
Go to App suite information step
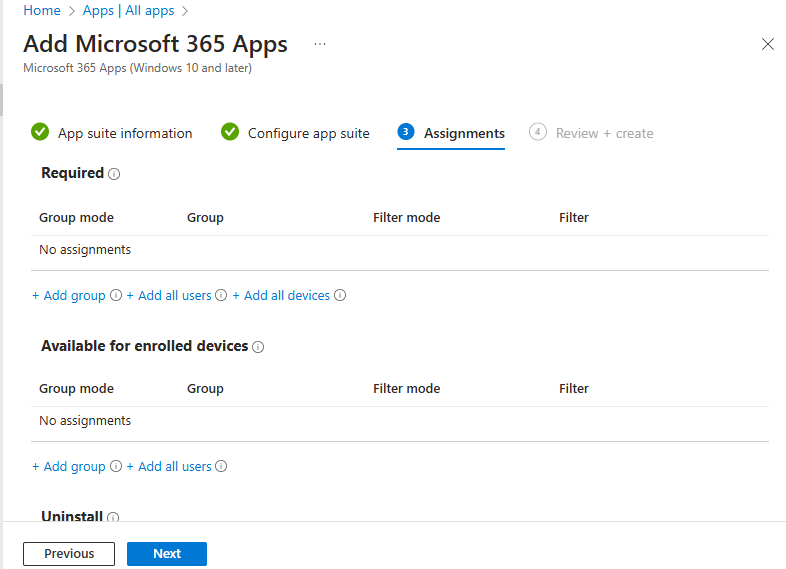(x=112, y=133)
